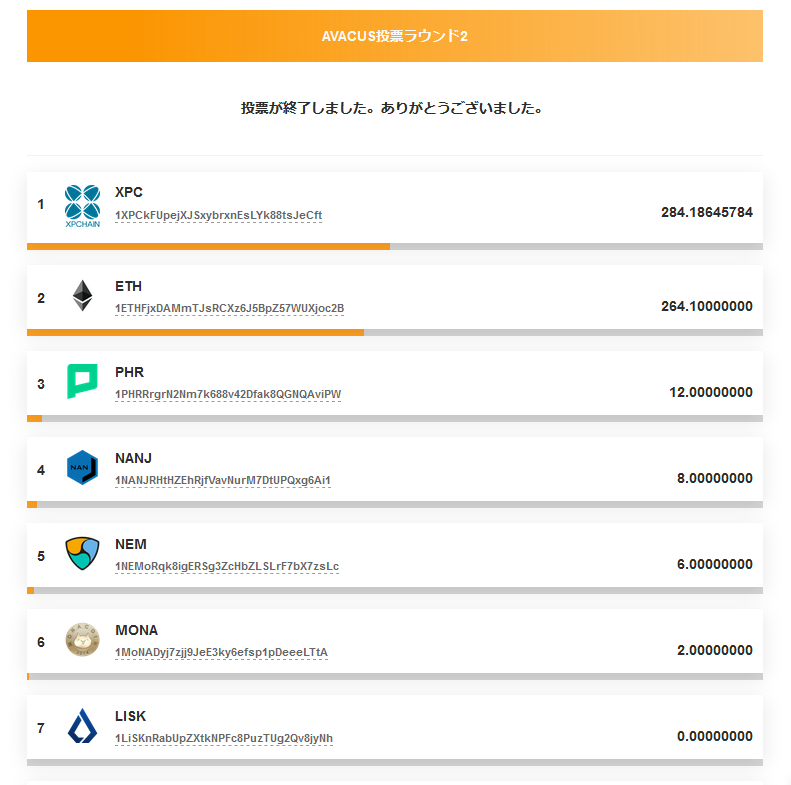Click the NEM shield logo
This screenshot has height=785, width=791.
82,553
